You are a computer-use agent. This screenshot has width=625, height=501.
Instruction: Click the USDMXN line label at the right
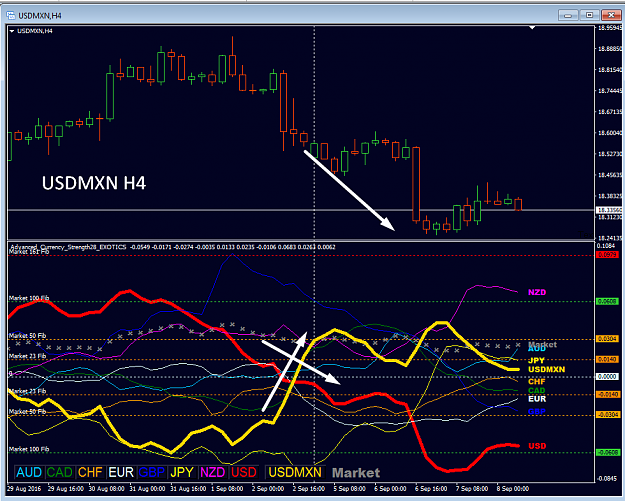pyautogui.click(x=546, y=369)
